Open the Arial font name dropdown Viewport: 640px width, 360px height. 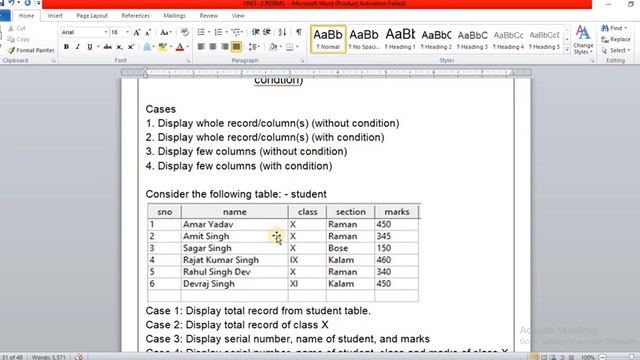tap(106, 32)
